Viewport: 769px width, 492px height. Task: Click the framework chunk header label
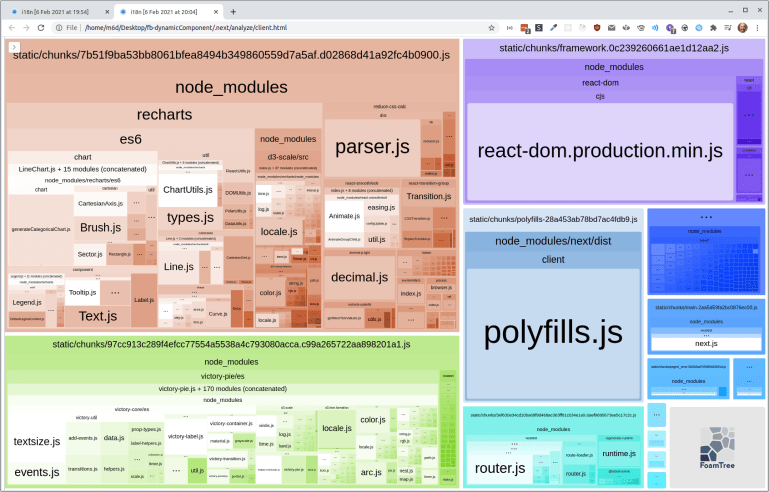coord(614,48)
